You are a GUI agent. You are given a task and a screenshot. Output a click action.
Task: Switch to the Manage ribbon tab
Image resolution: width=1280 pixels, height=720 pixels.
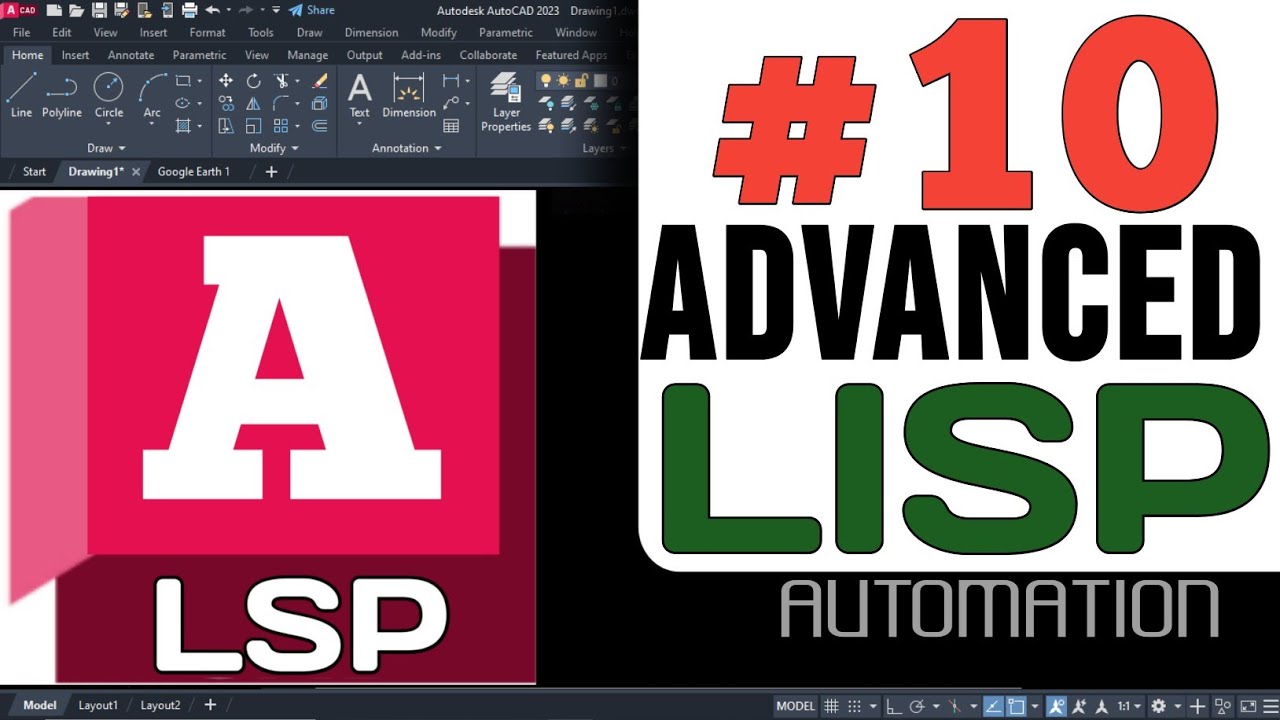tap(308, 55)
